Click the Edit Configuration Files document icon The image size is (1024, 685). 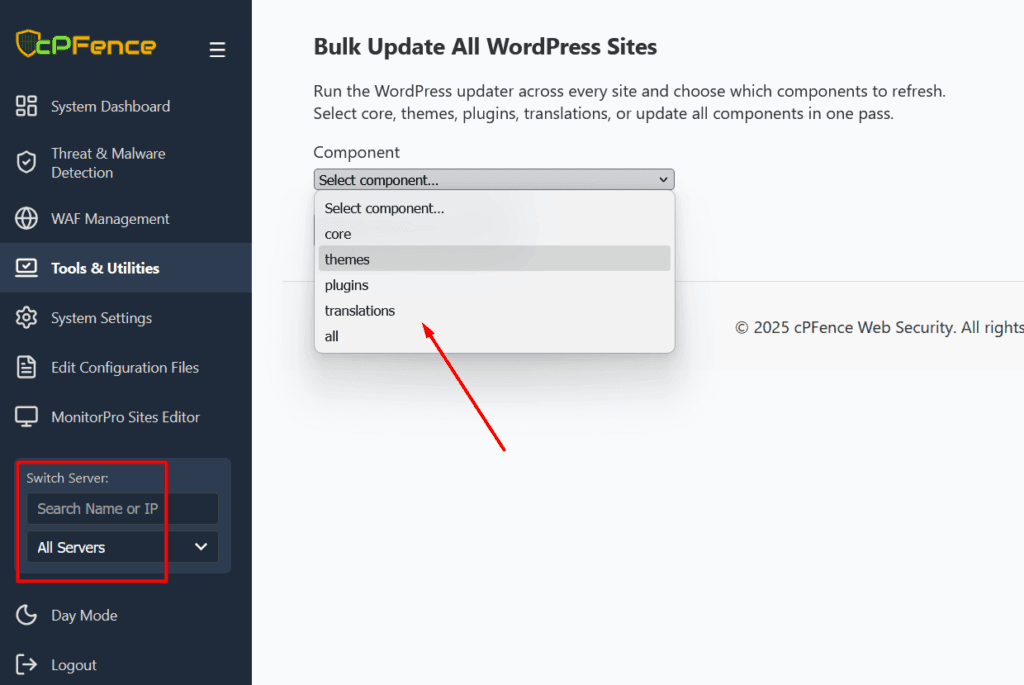(27, 367)
